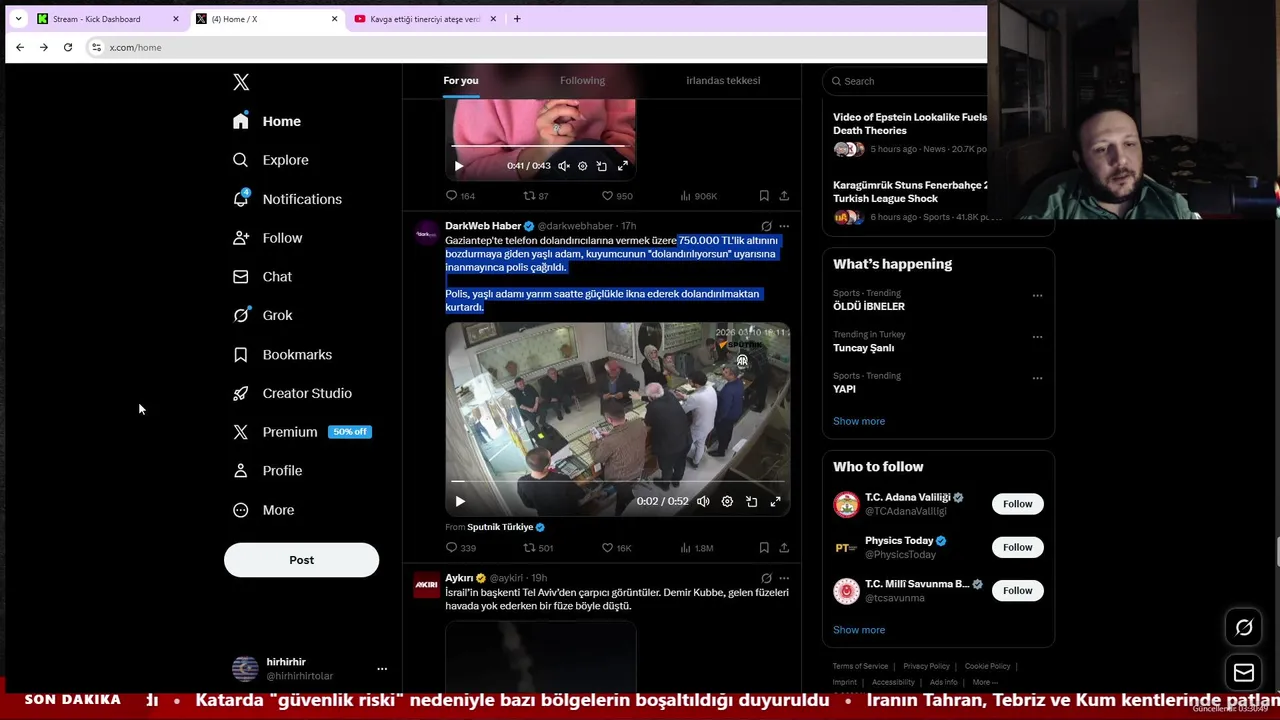View analytics of 1.8M views post

click(696, 548)
